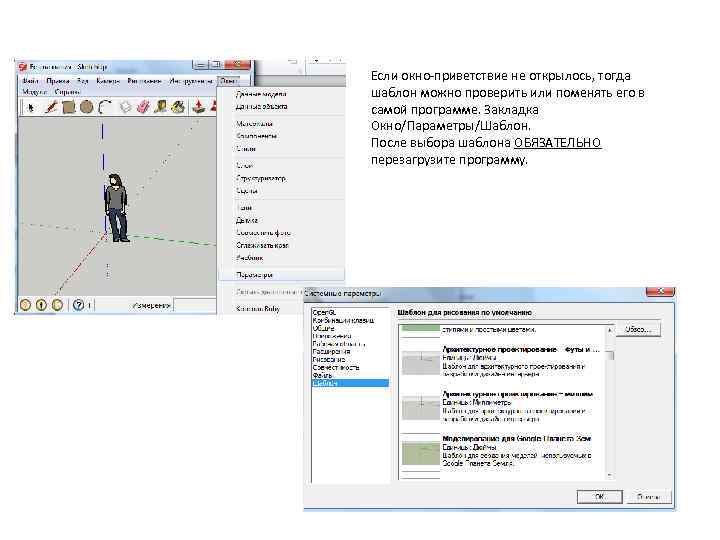The height and width of the screenshot is (540, 720).
Task: Choose the Circle drawing tool
Action: [x=86, y=107]
